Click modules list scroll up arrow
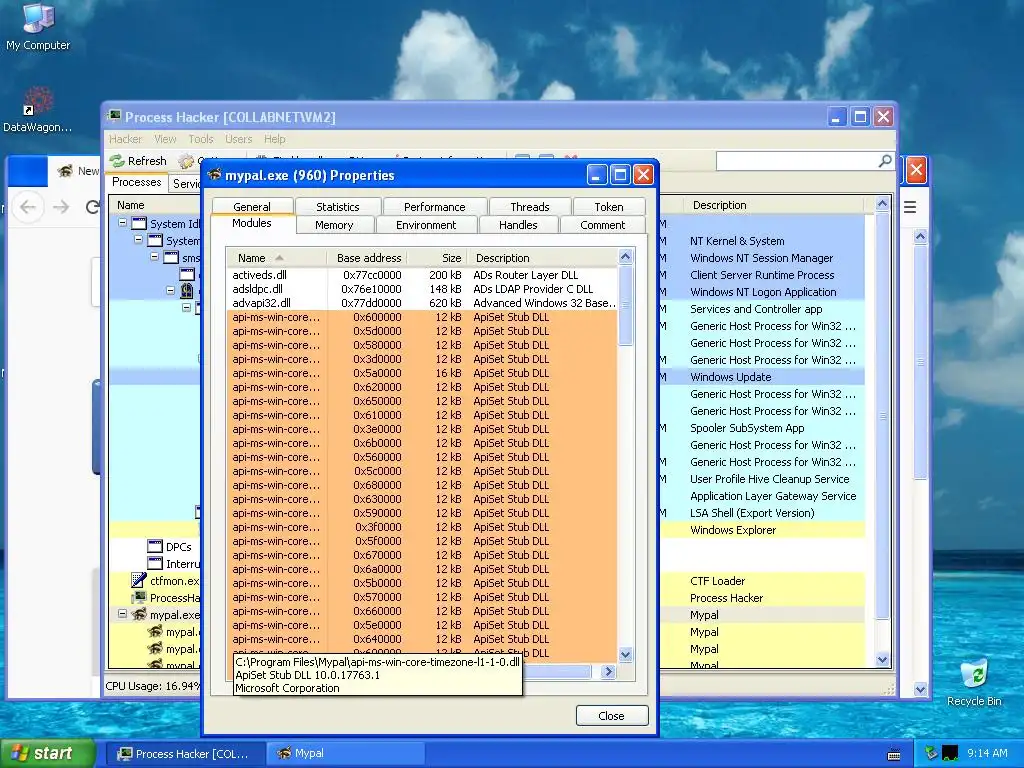 tap(626, 257)
